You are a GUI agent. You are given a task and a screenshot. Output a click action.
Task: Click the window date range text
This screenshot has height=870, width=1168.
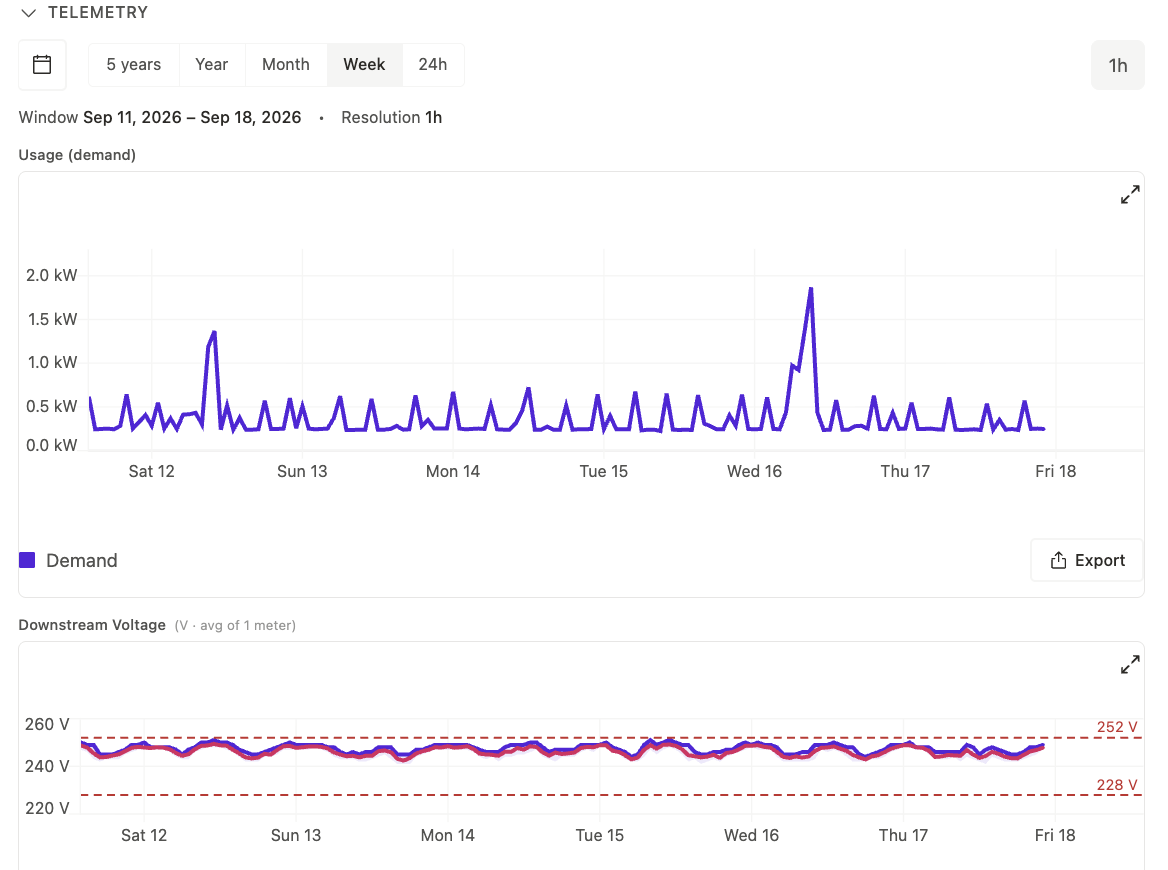coord(192,118)
